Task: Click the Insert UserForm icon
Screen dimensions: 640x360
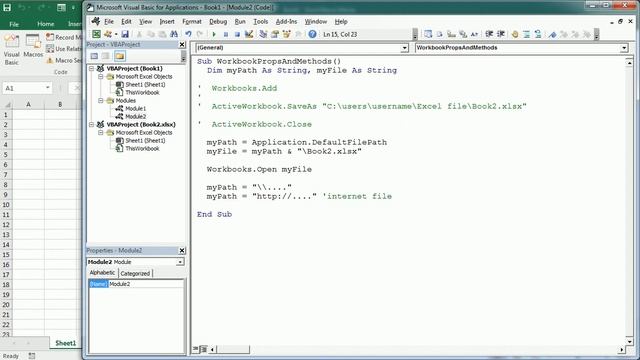Action: coord(108,34)
